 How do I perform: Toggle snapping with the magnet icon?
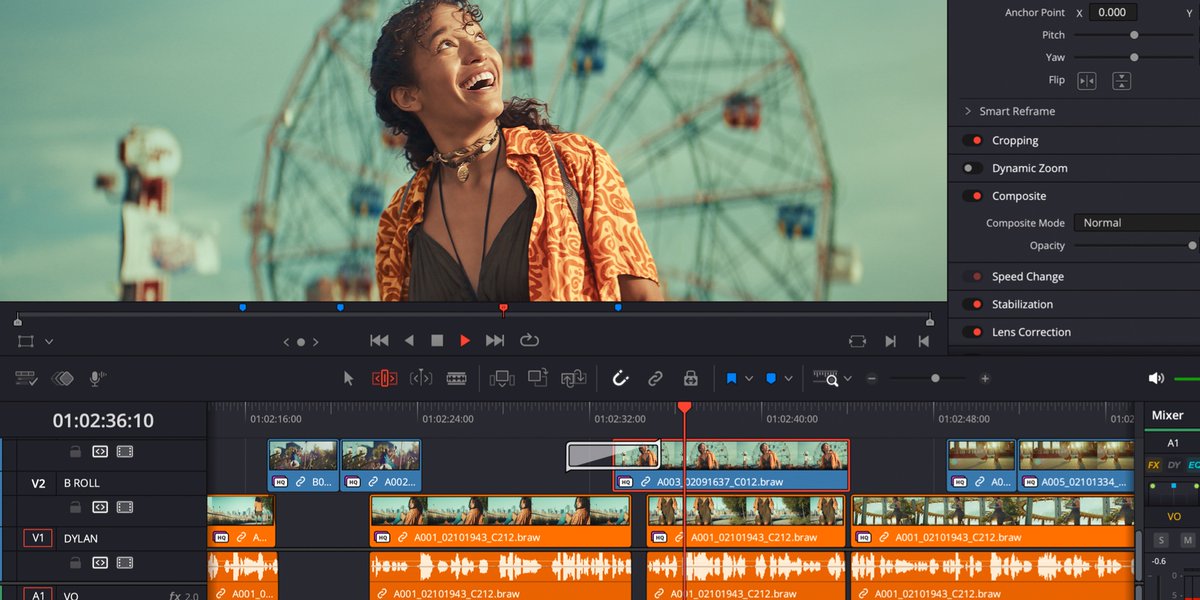621,378
